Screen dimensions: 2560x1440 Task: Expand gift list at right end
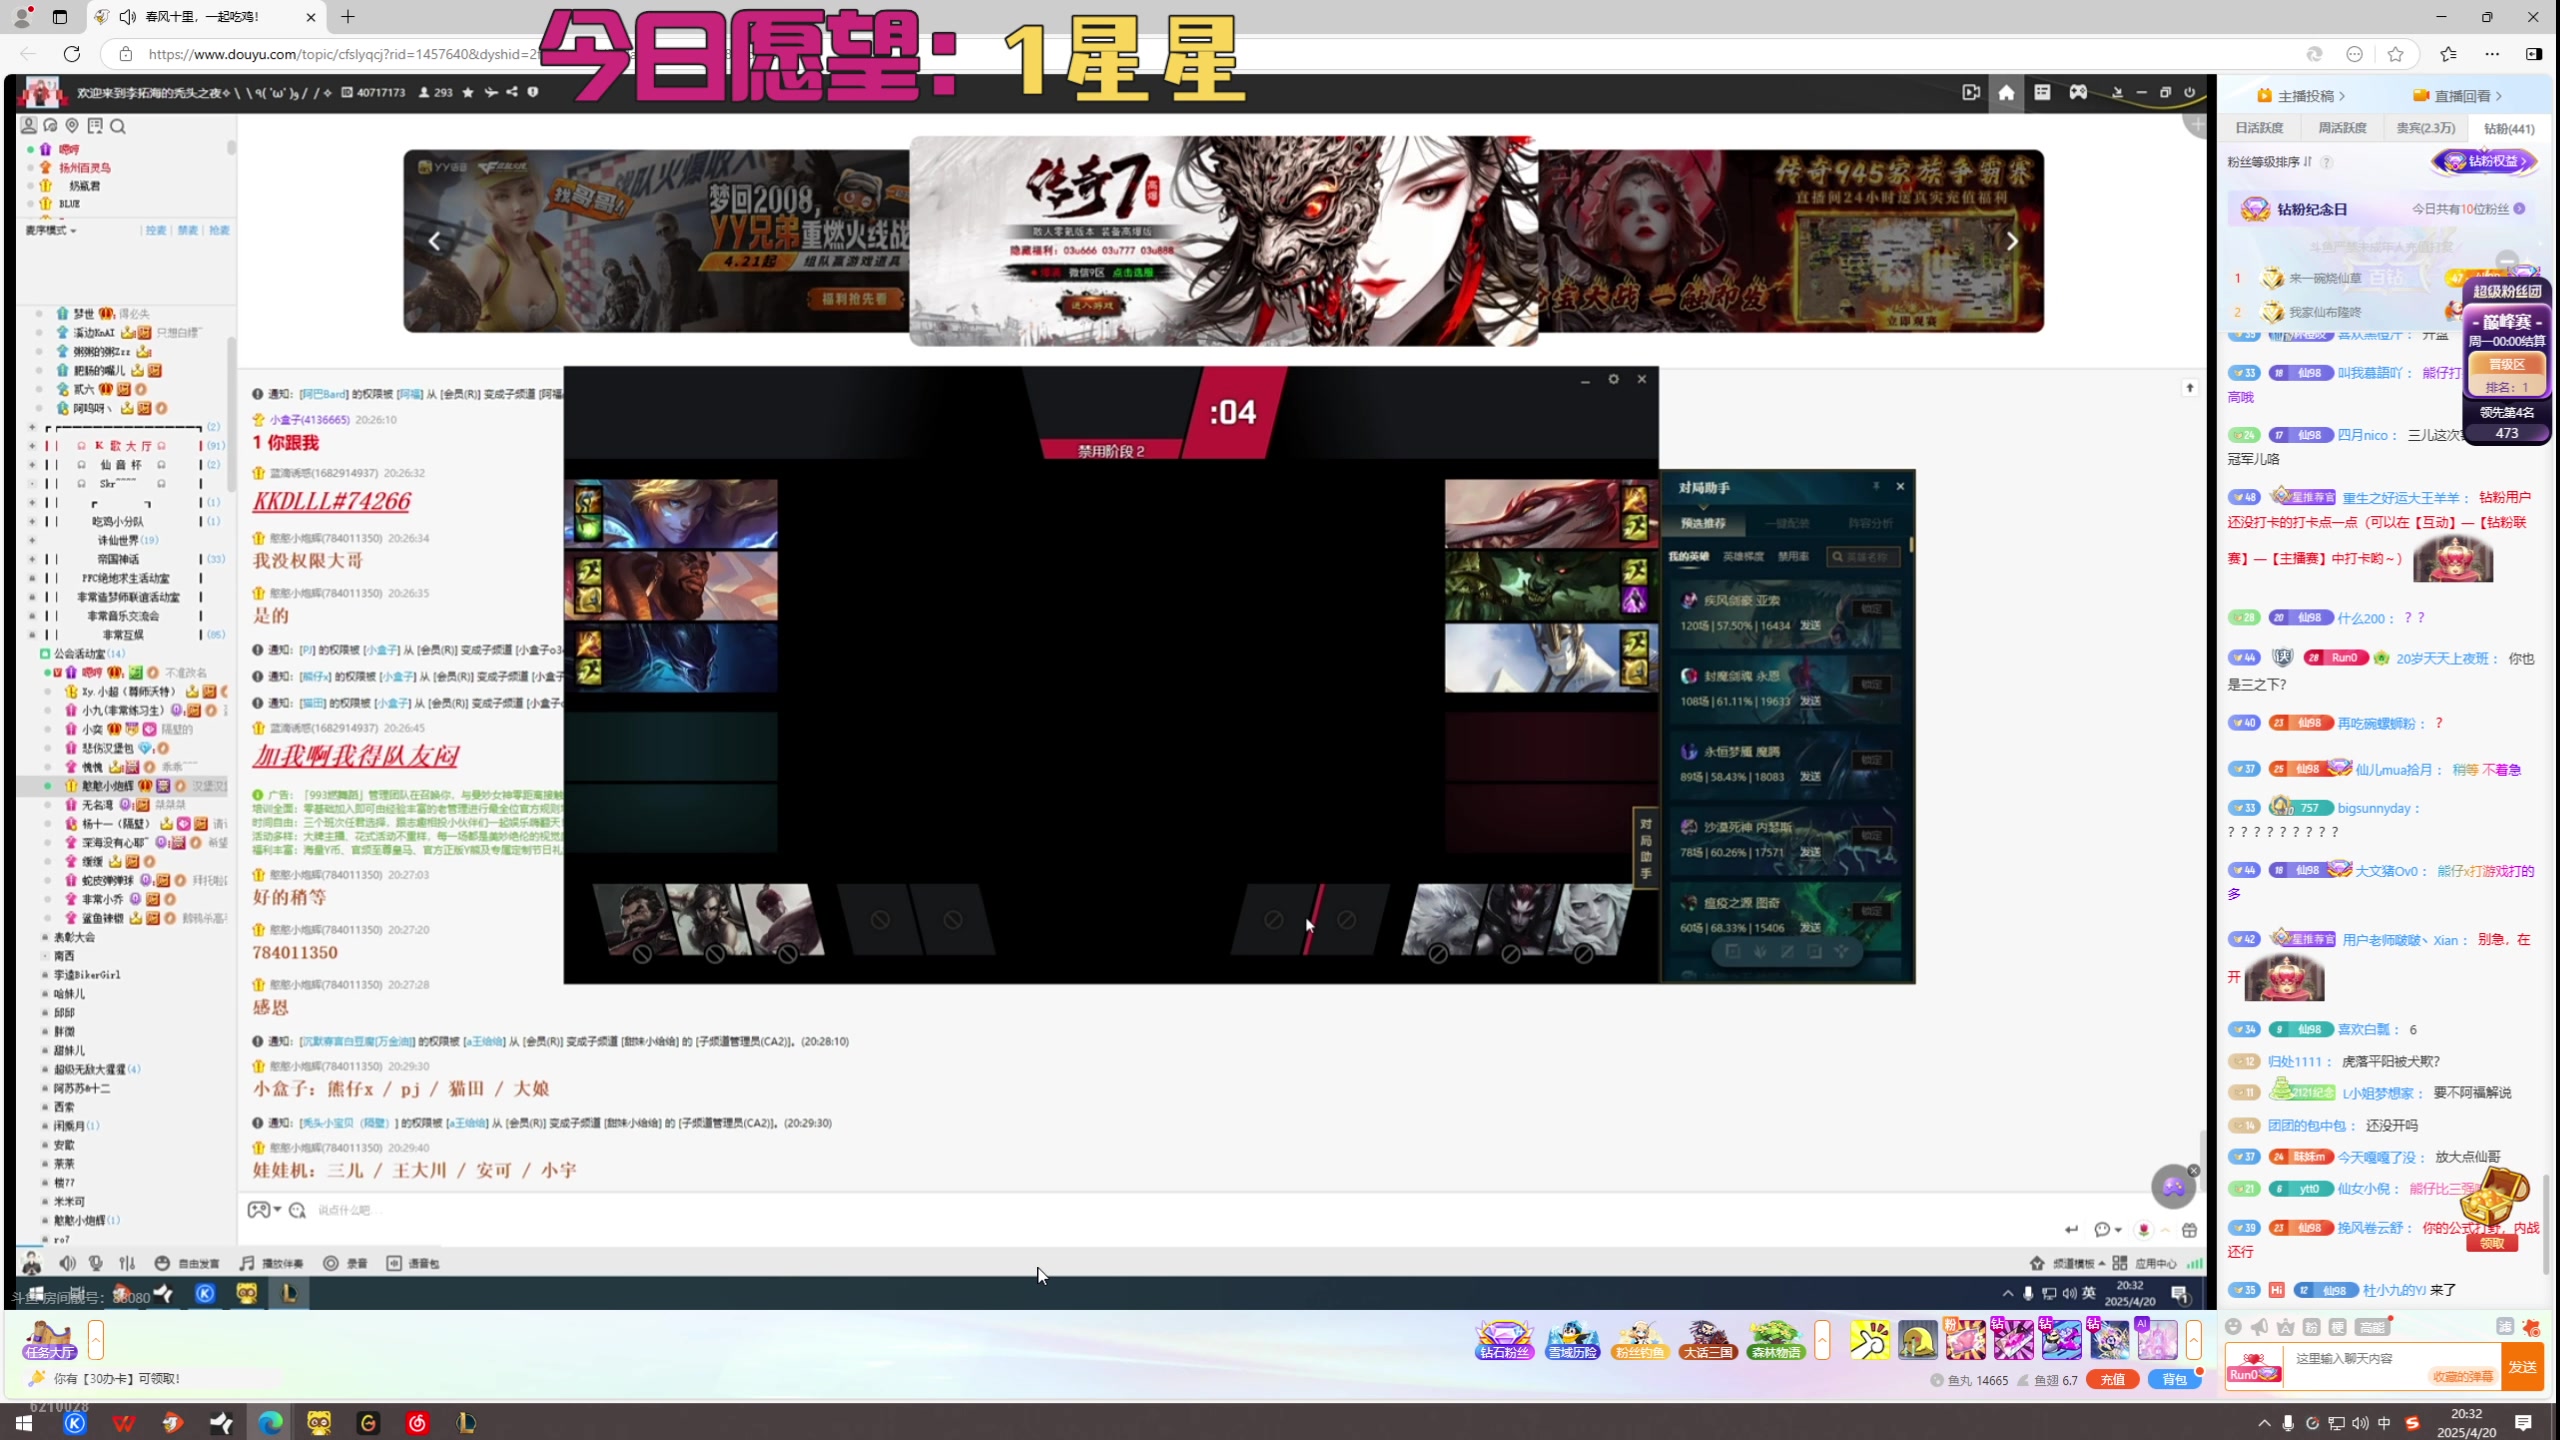(x=2193, y=1340)
